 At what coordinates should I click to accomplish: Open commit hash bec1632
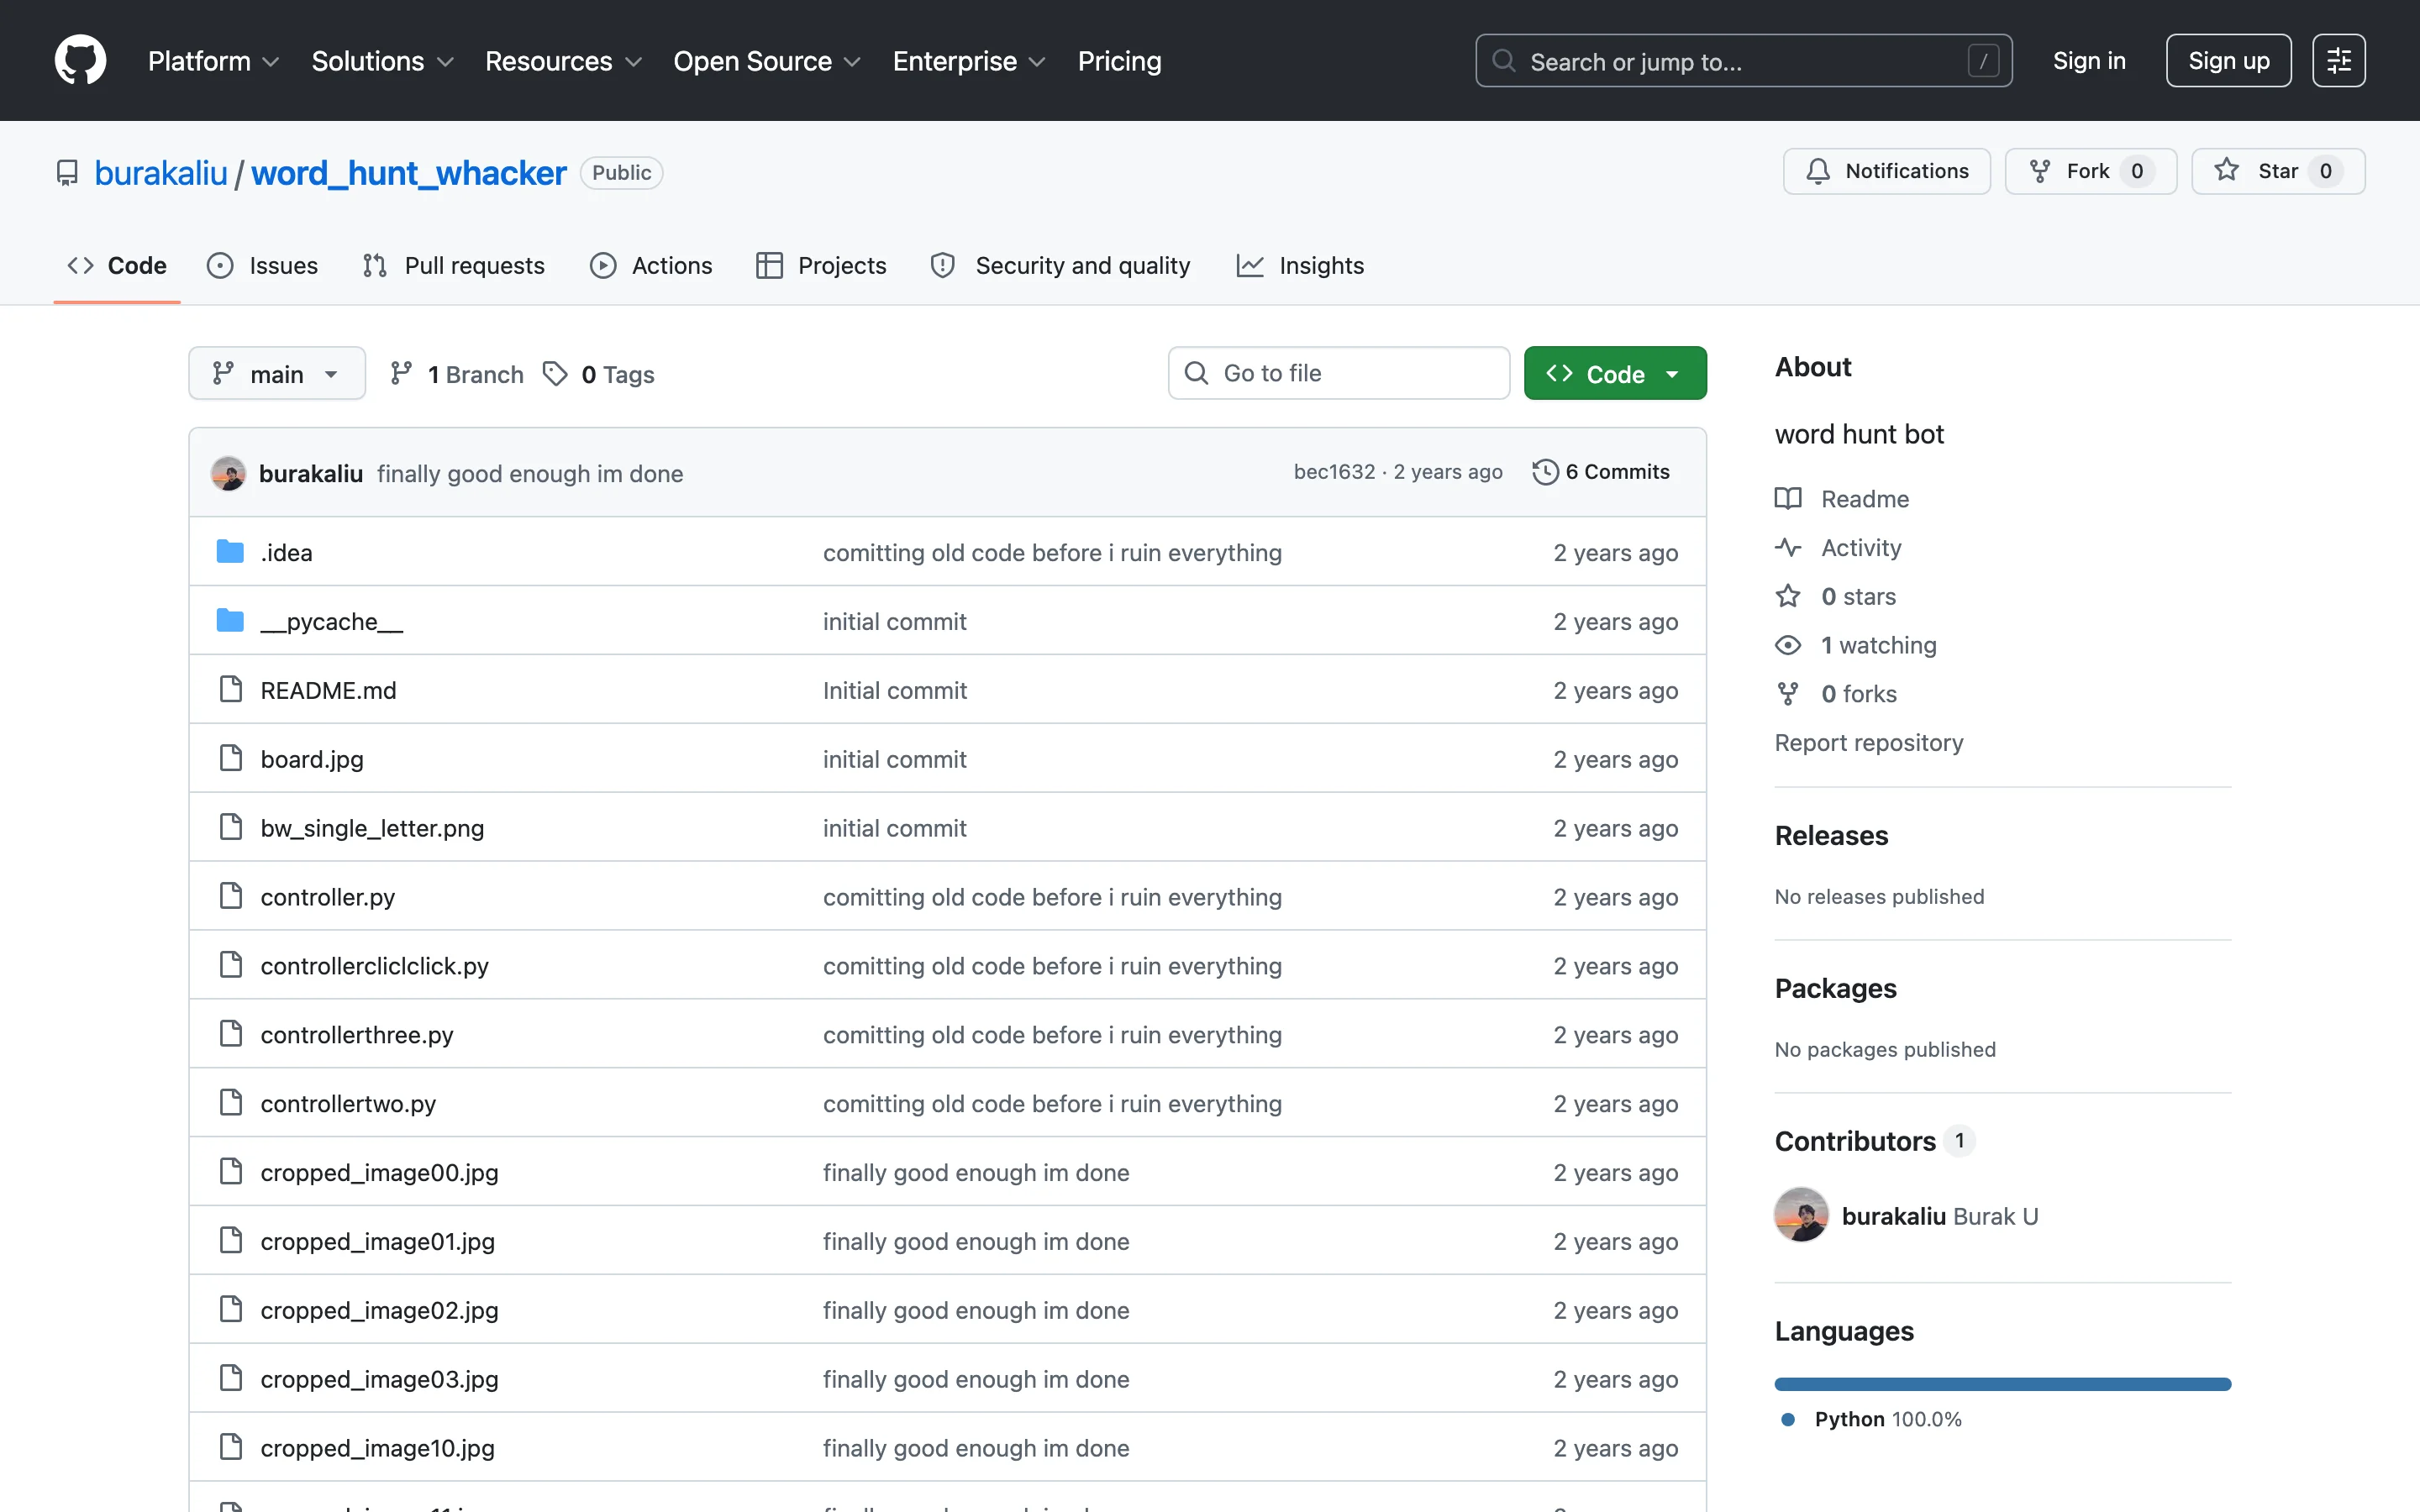(x=1334, y=472)
